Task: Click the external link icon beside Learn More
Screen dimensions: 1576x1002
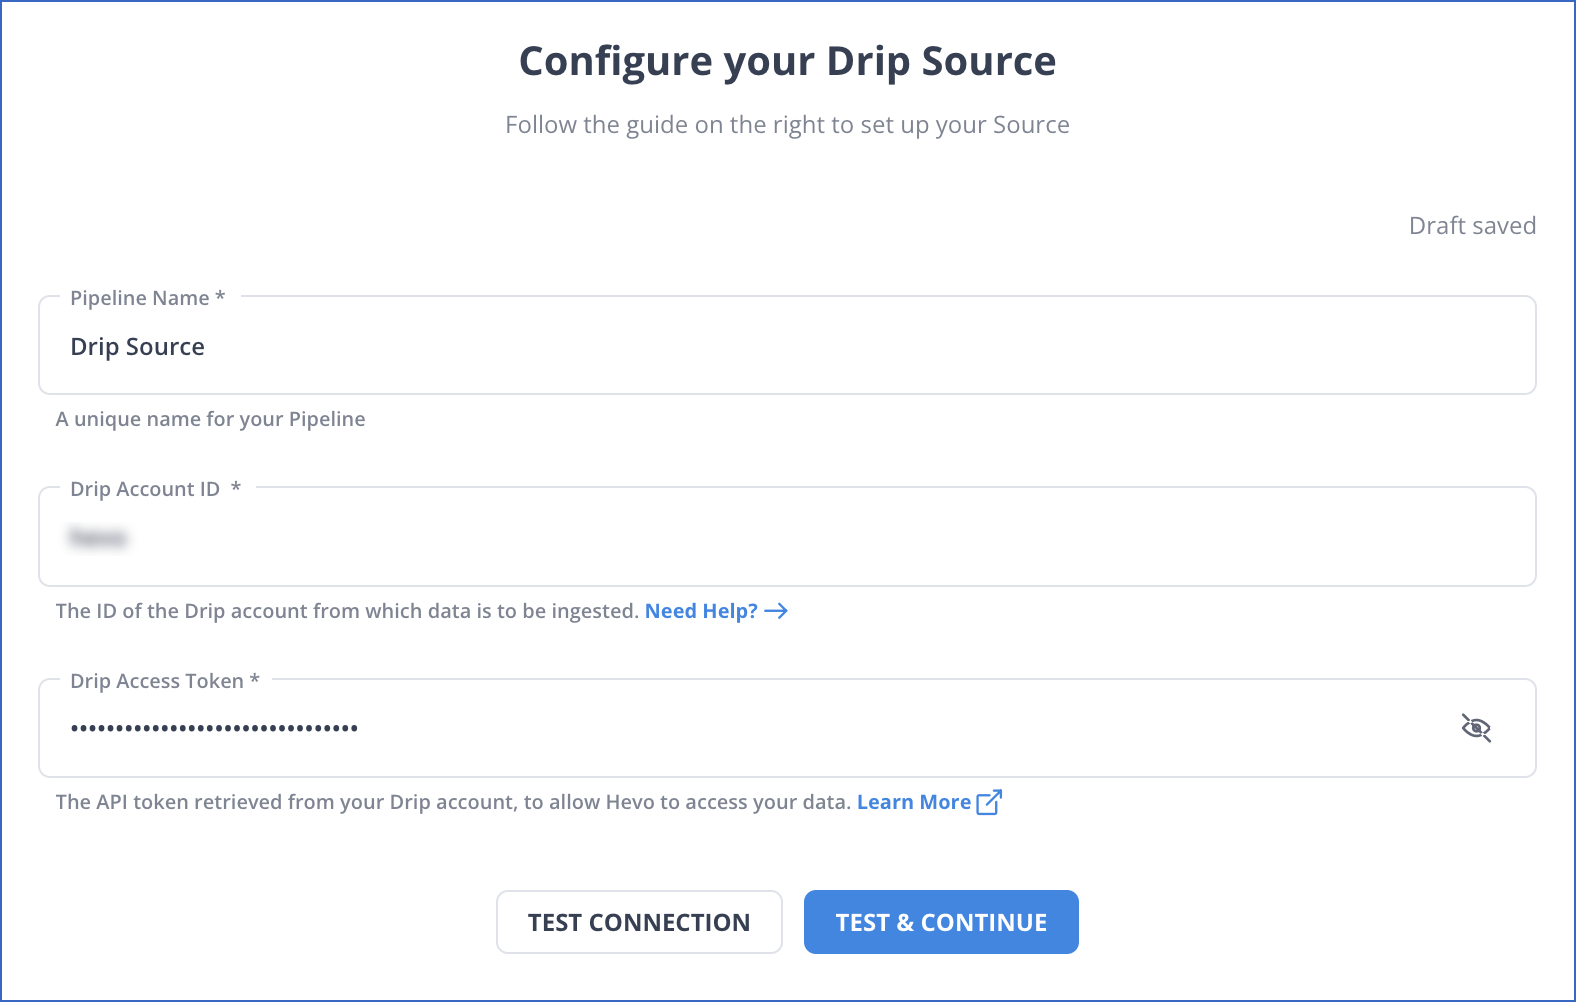Action: pyautogui.click(x=989, y=802)
